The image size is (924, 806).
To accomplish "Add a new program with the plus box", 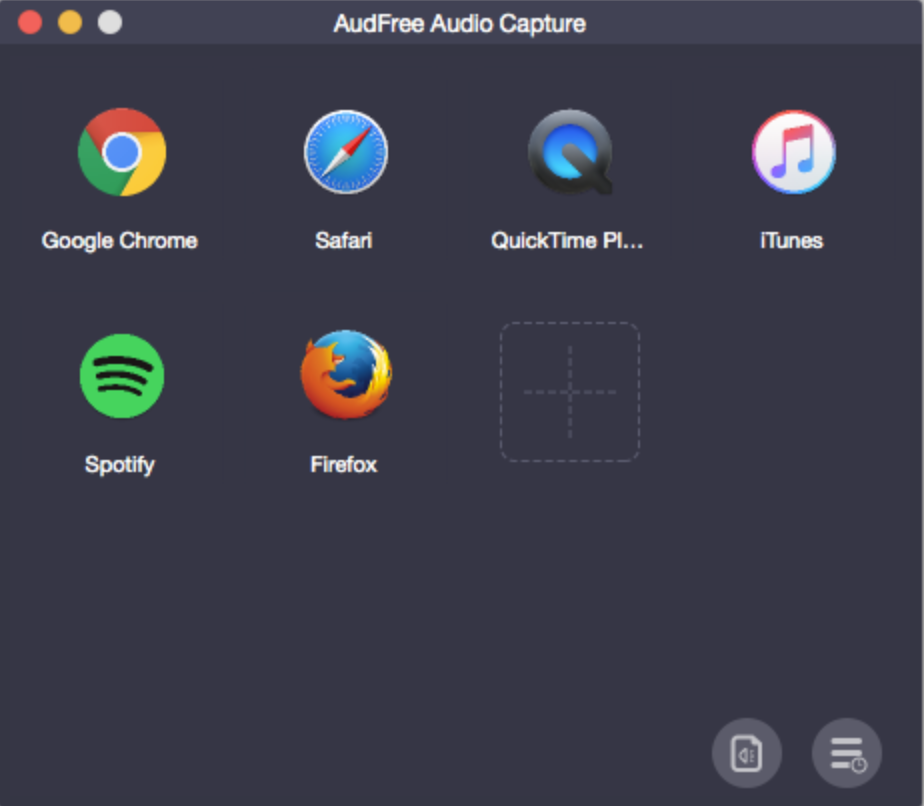I will 570,392.
